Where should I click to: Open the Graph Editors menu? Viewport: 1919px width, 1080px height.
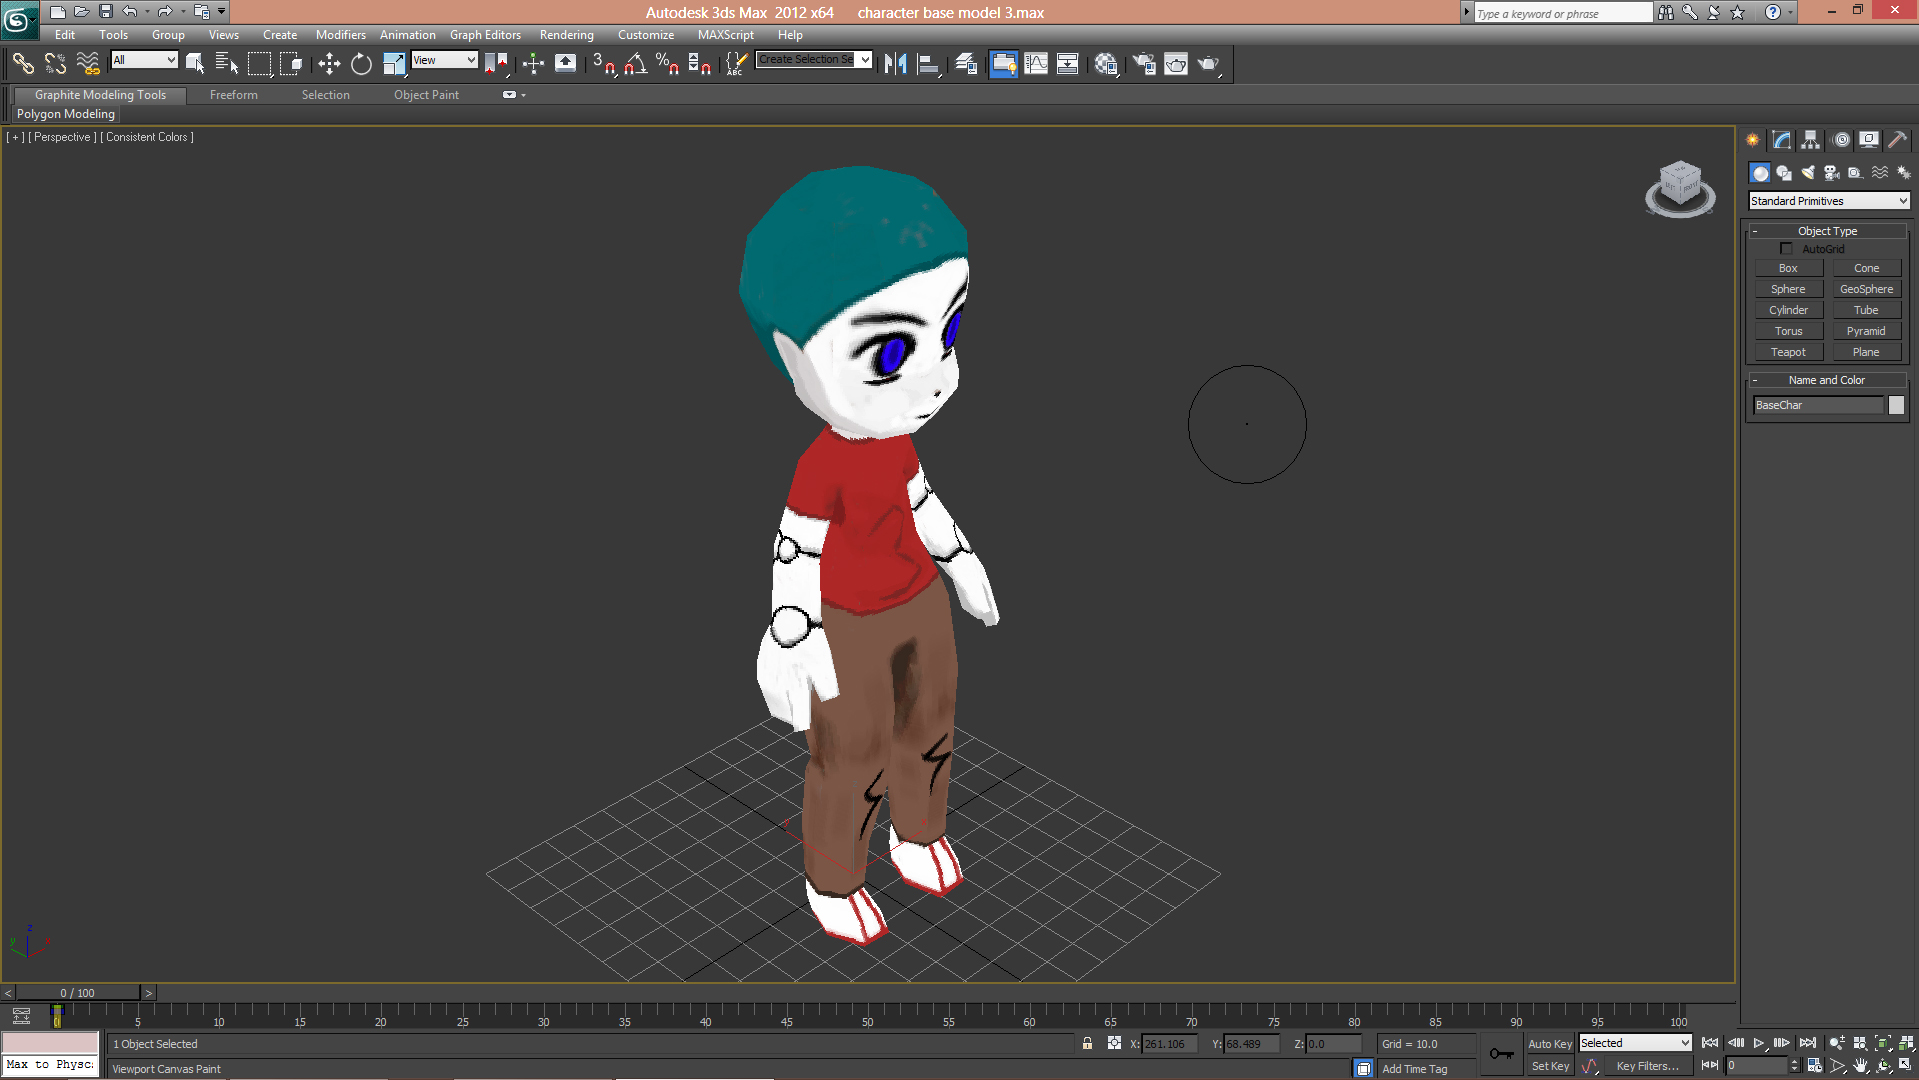click(x=485, y=35)
